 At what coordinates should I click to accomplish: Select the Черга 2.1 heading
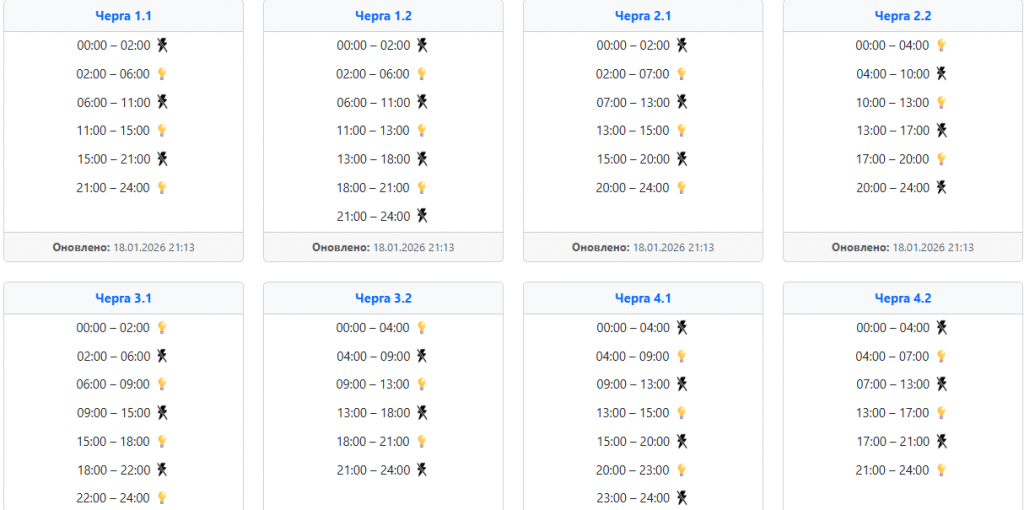(643, 16)
